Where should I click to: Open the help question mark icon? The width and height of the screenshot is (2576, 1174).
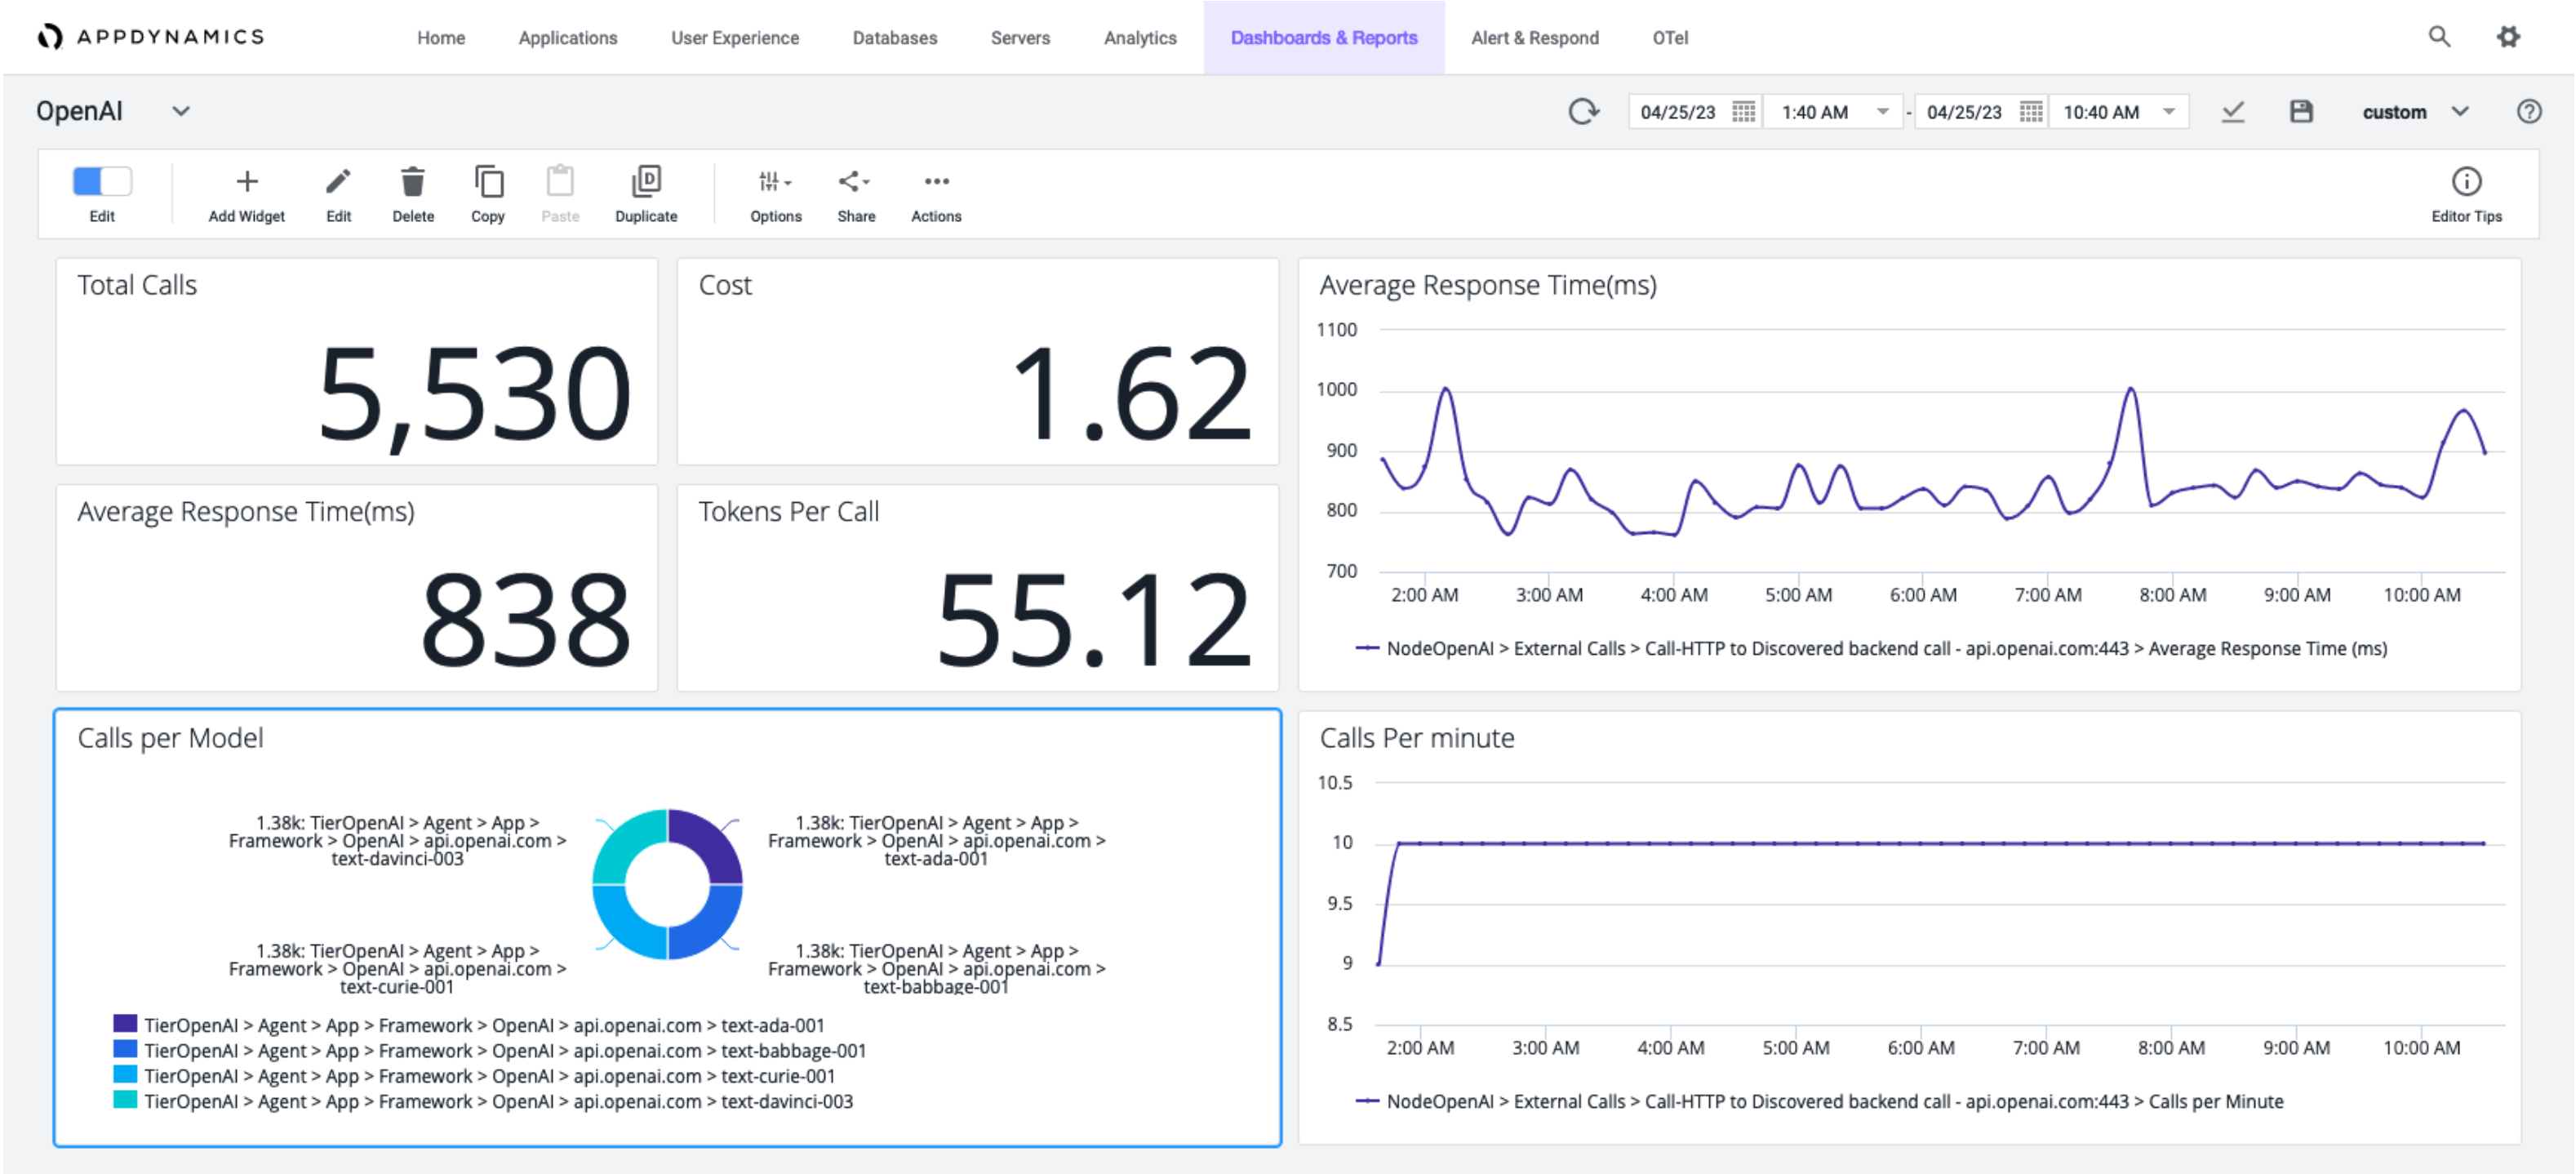tap(2529, 111)
